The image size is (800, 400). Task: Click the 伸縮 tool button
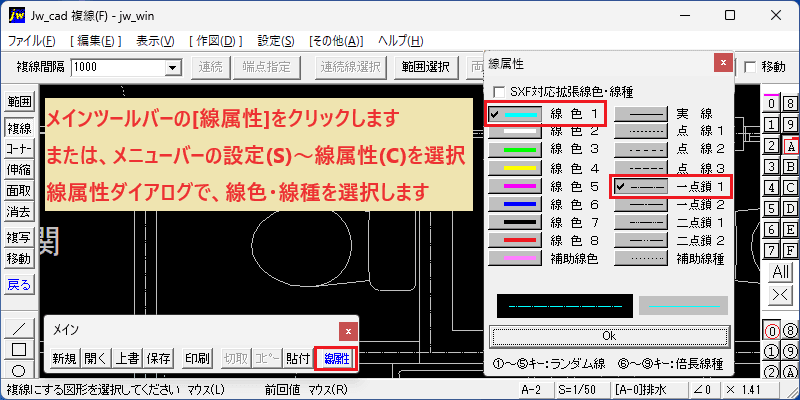[19, 170]
